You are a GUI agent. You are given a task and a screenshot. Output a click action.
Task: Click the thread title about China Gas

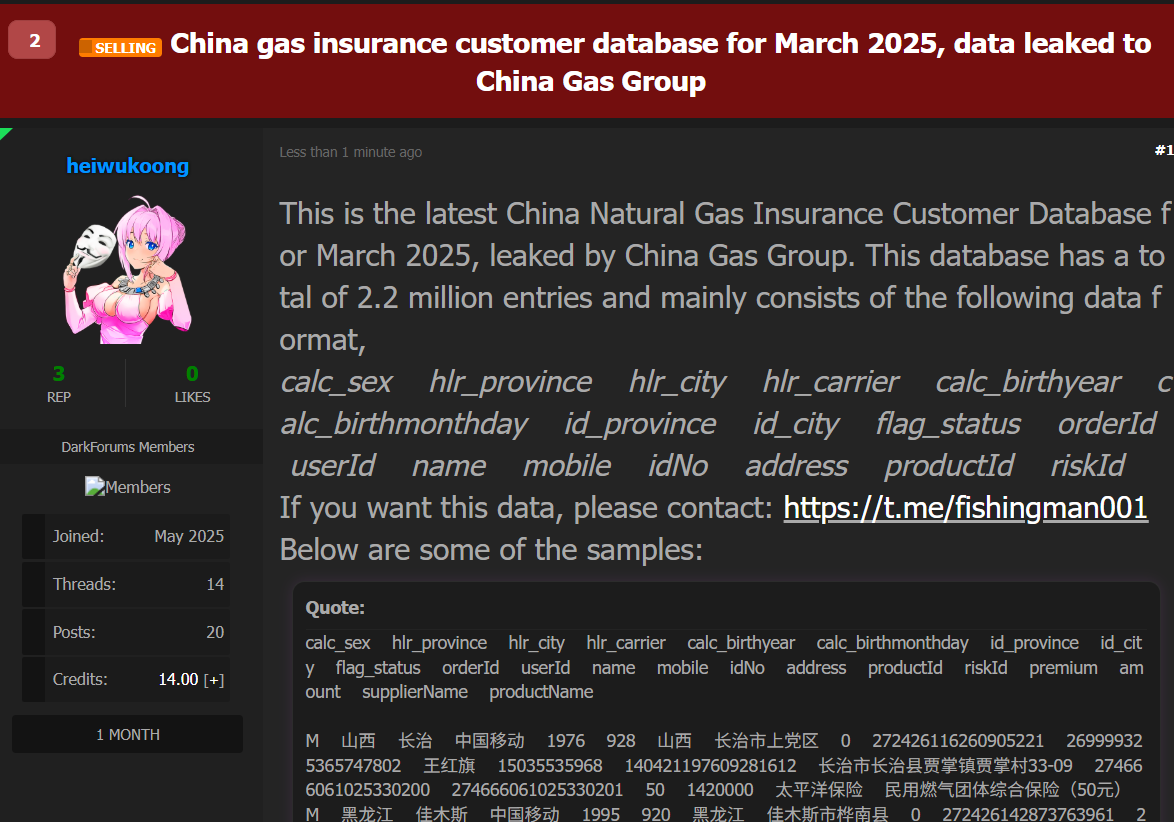(x=660, y=62)
